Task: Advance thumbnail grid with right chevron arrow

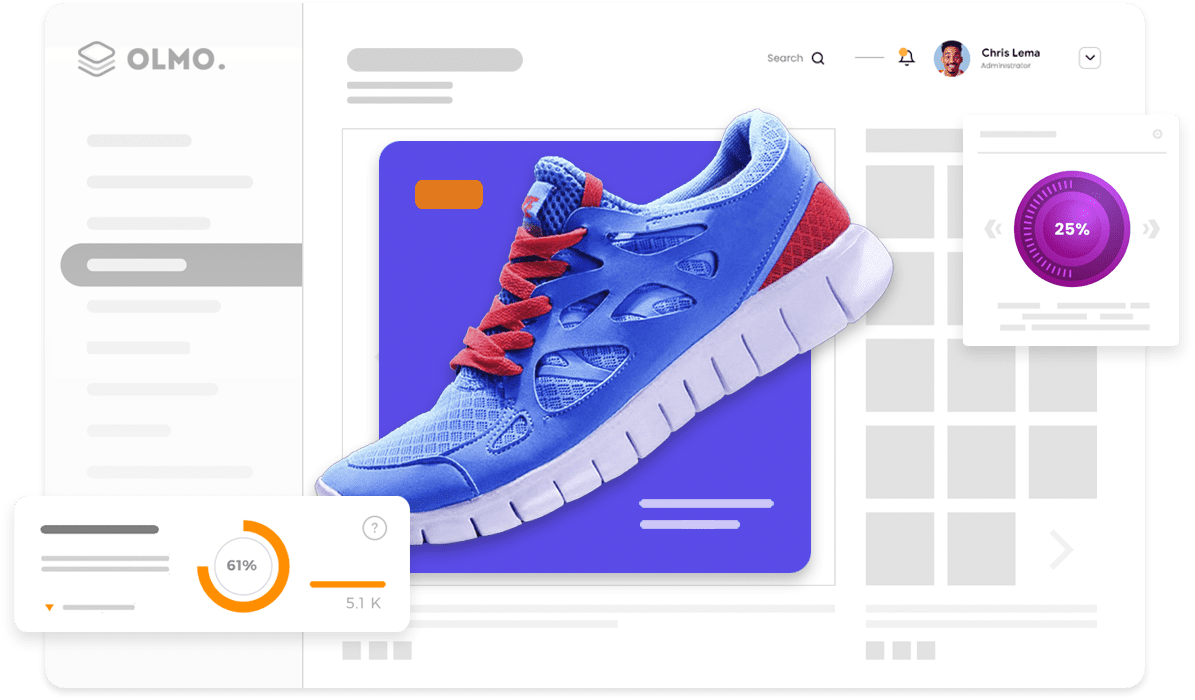Action: coord(1062,549)
